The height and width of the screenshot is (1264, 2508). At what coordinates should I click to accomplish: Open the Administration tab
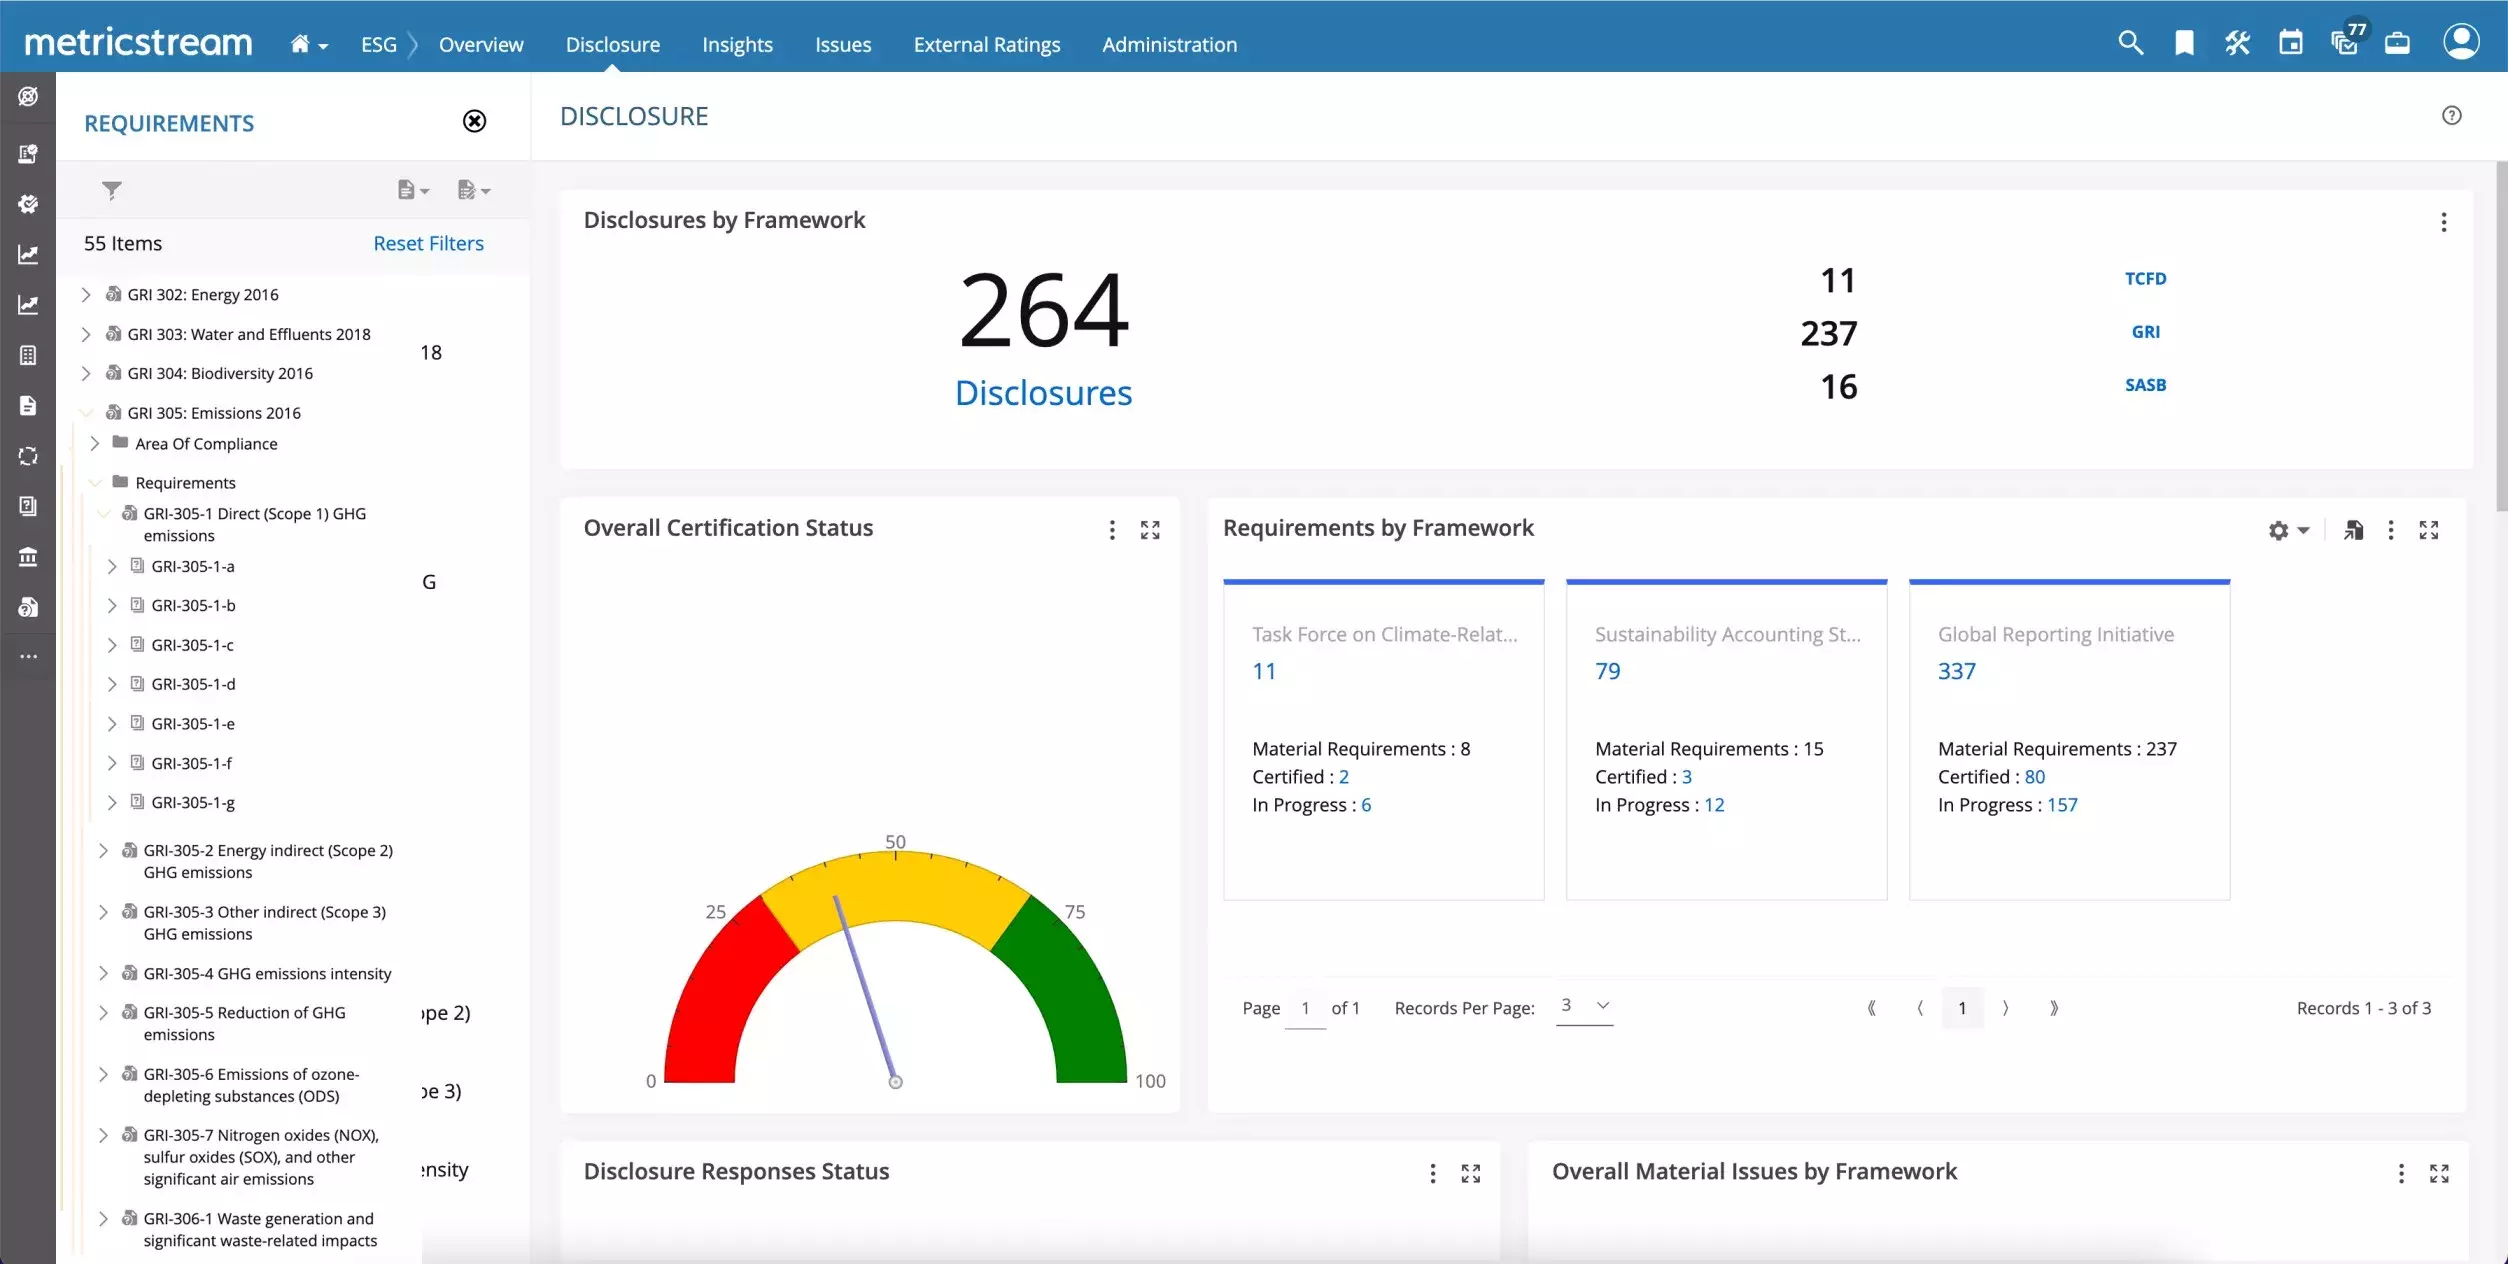tap(1169, 44)
